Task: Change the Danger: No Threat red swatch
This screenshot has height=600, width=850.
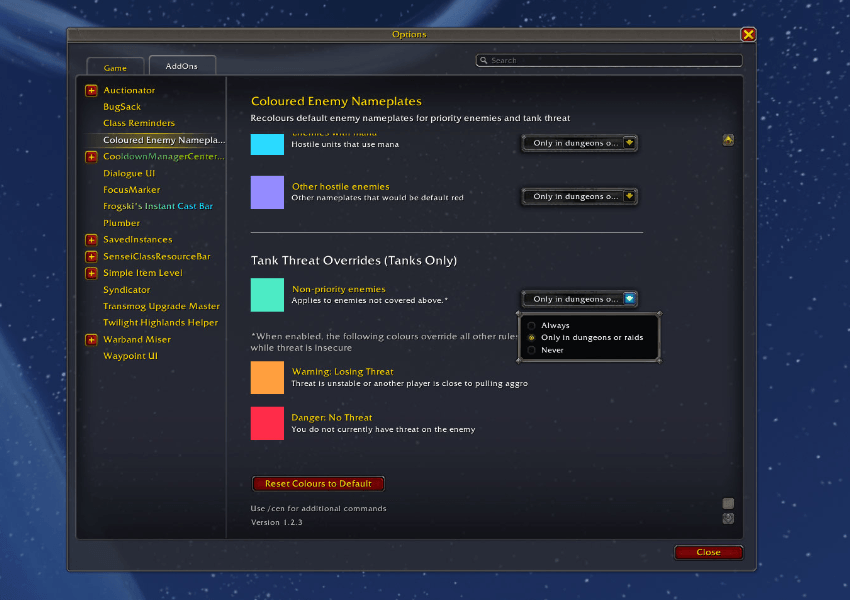Action: [x=267, y=423]
